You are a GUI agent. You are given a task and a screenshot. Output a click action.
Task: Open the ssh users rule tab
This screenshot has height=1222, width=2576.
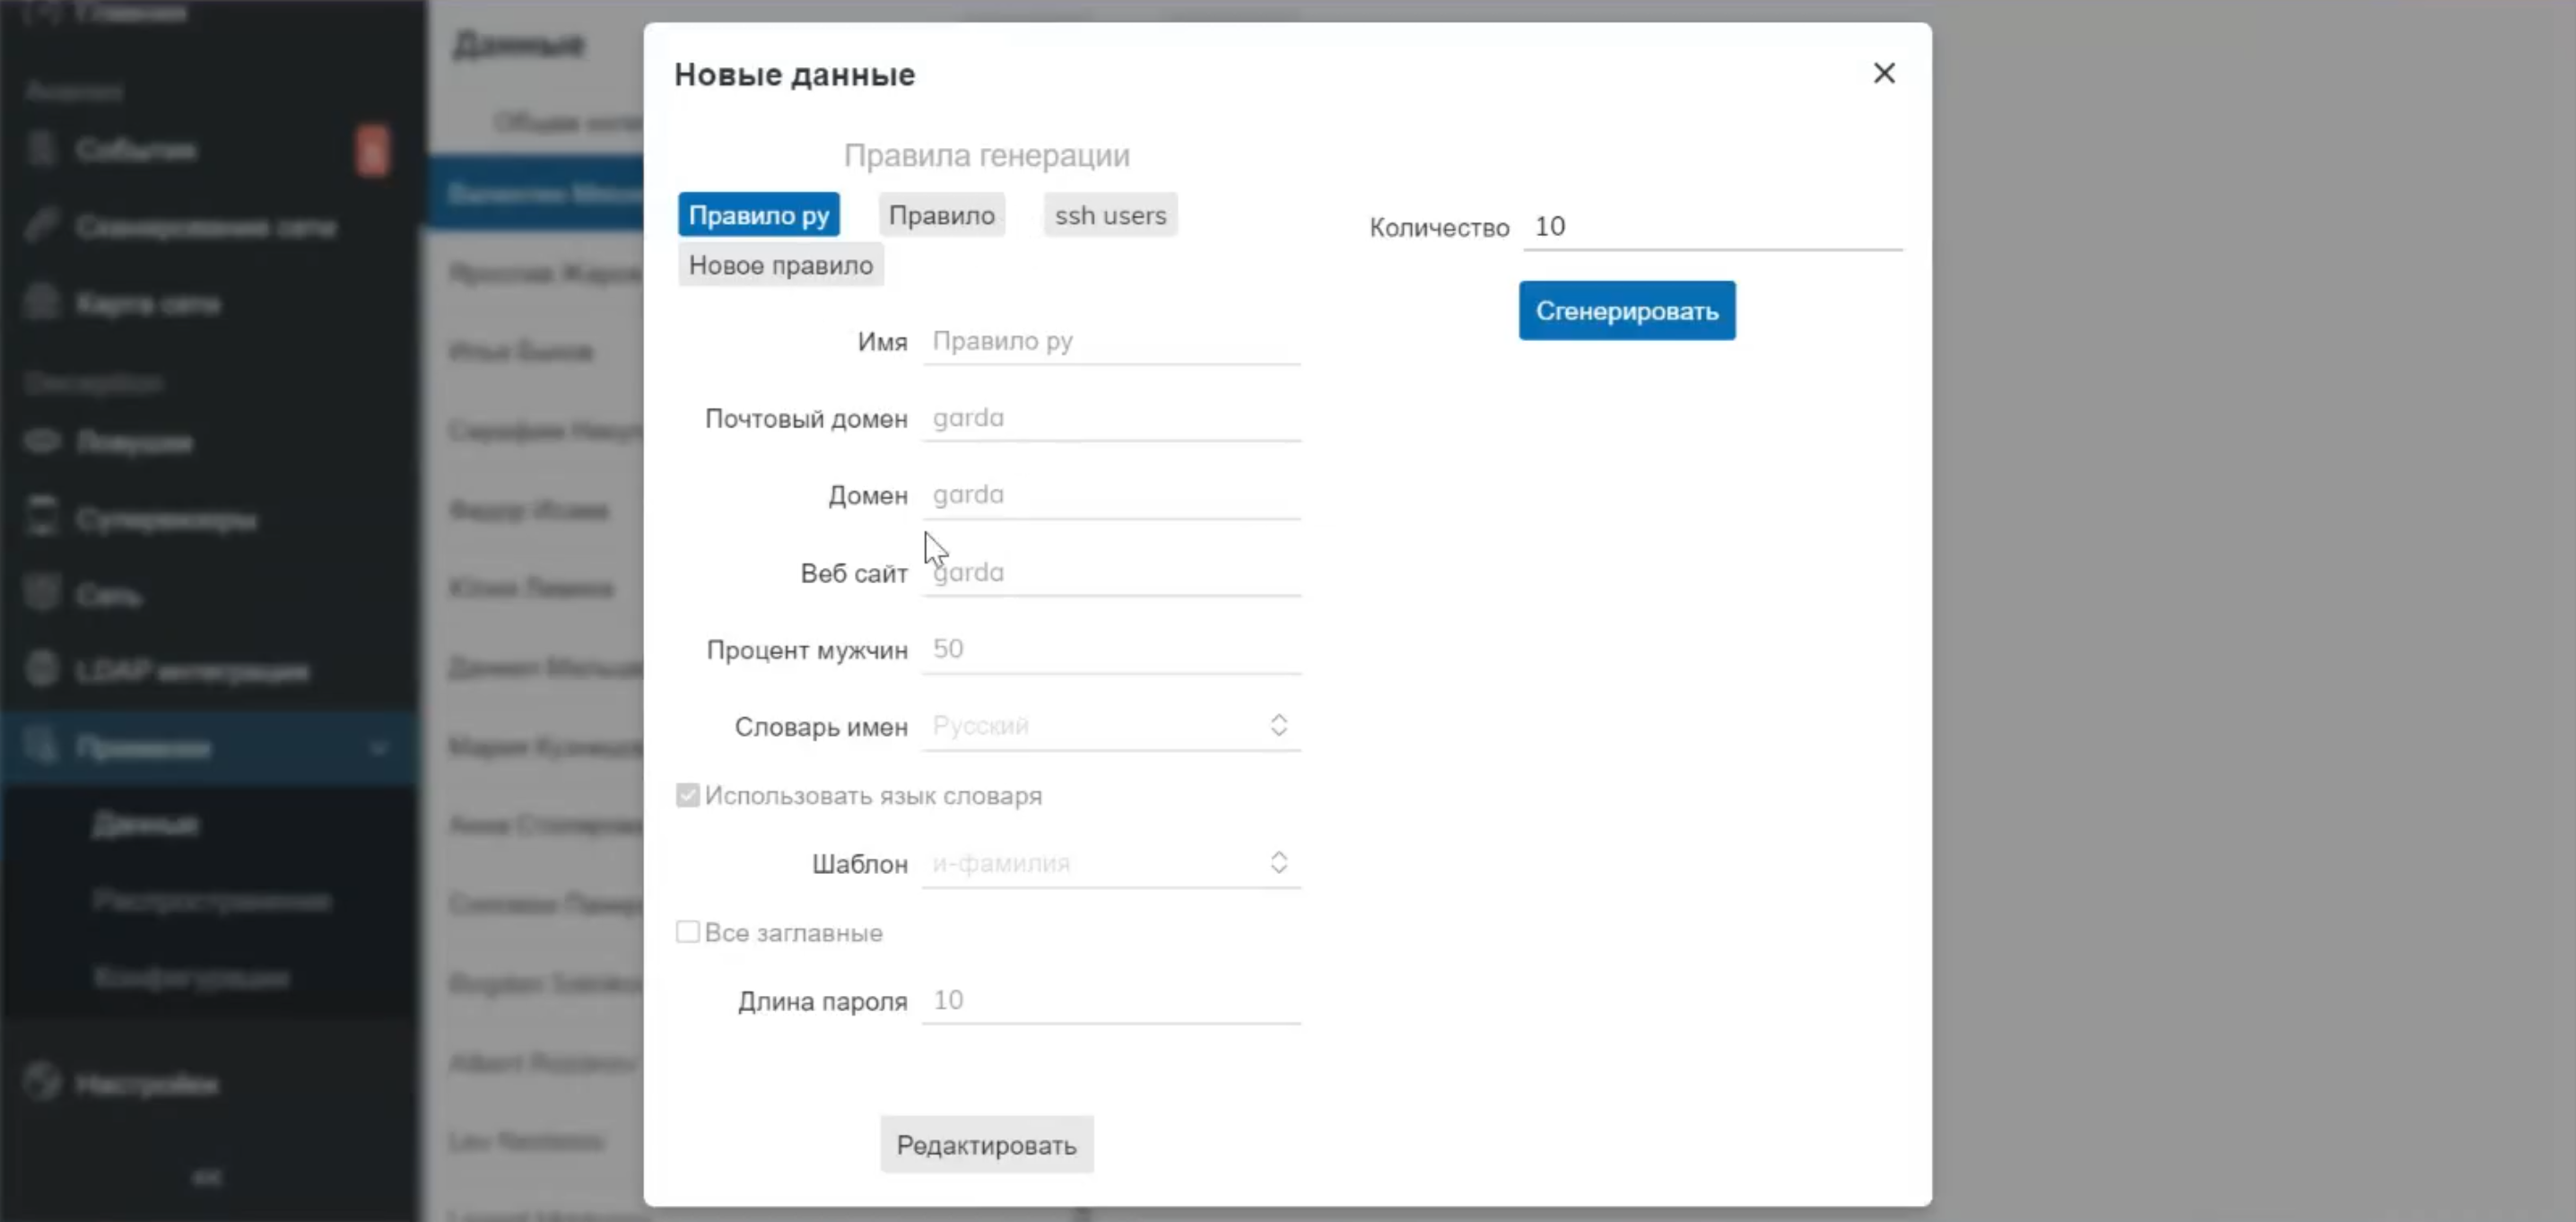(1110, 215)
